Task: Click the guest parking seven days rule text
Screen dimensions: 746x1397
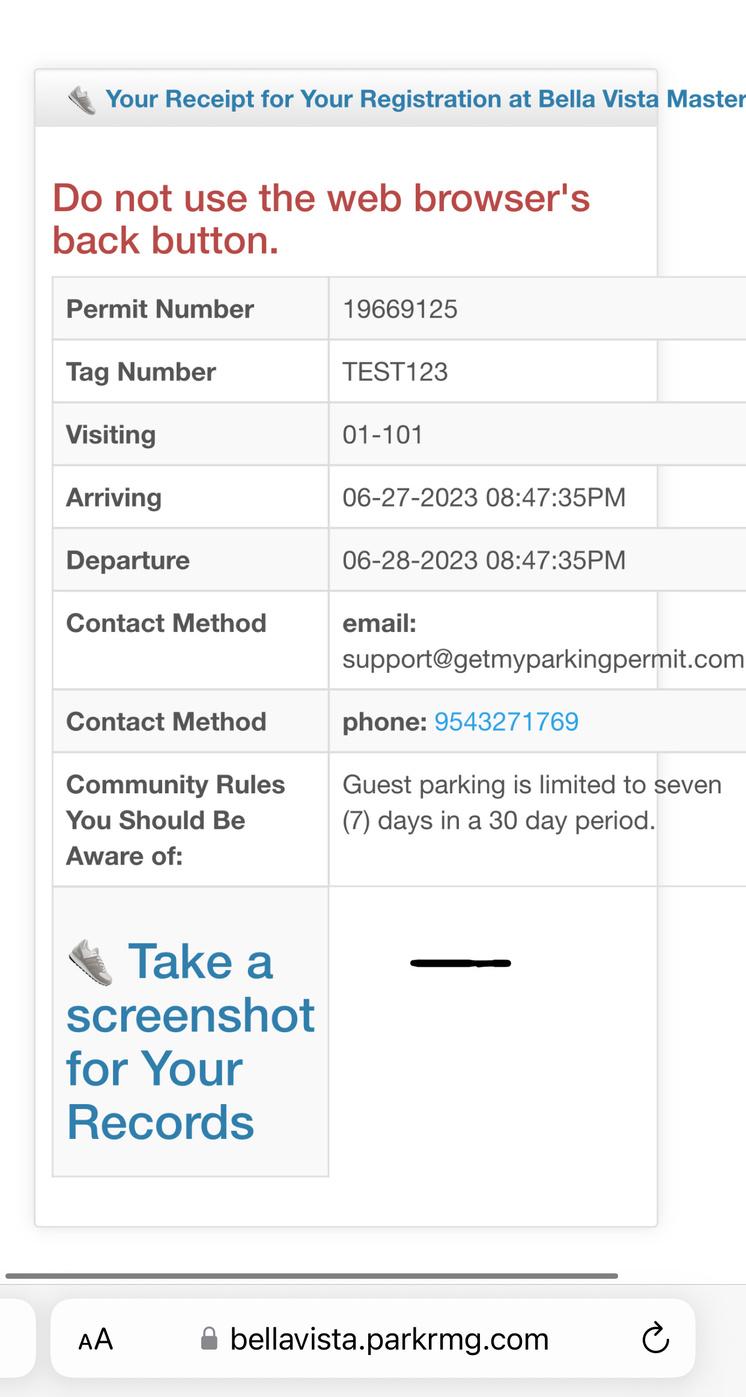Action: (531, 802)
